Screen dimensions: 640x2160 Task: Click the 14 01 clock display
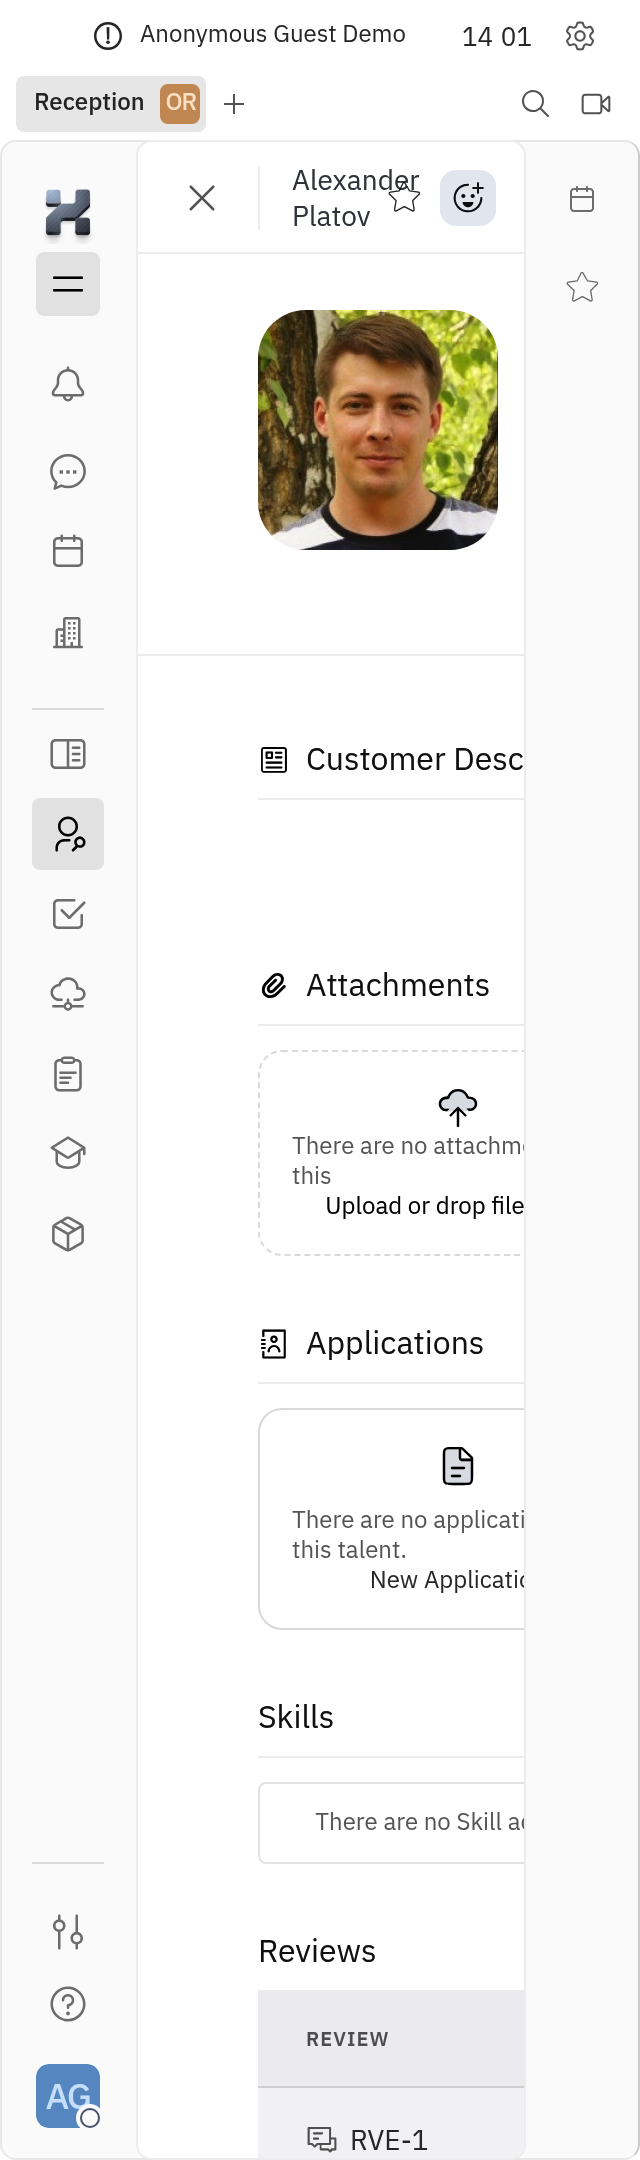[496, 37]
